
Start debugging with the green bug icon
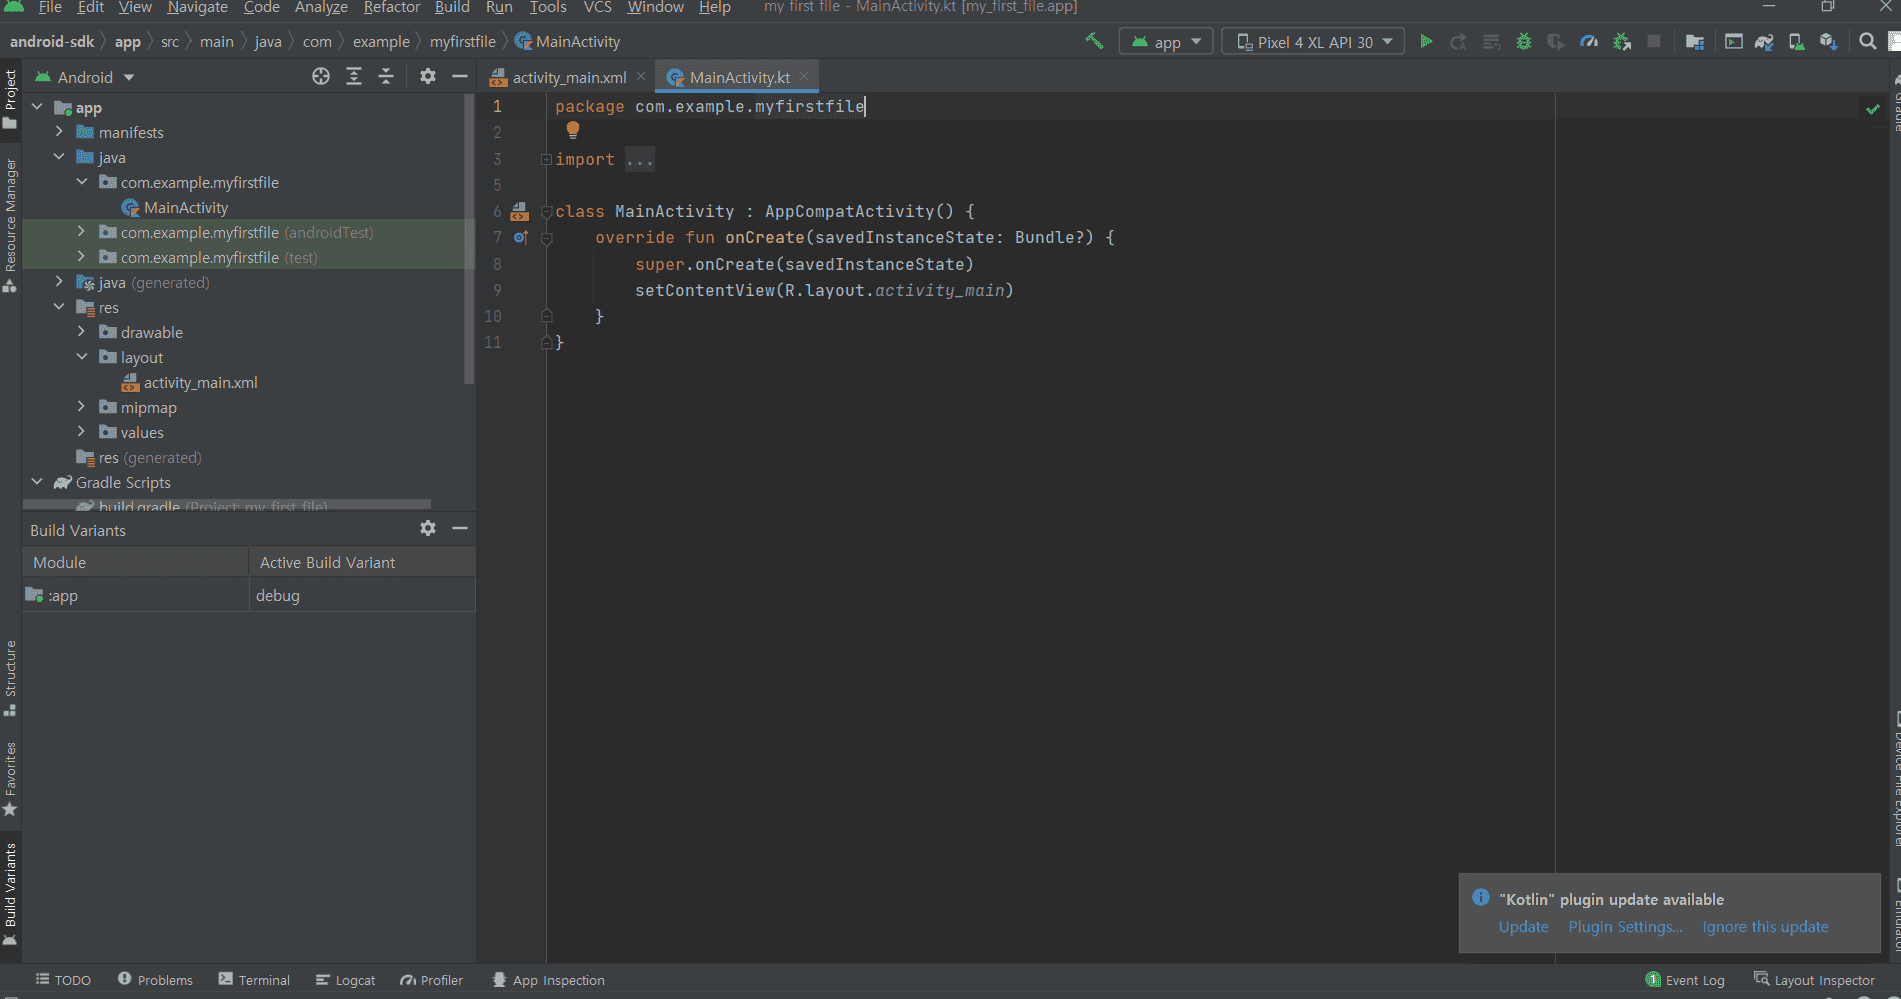[1523, 41]
